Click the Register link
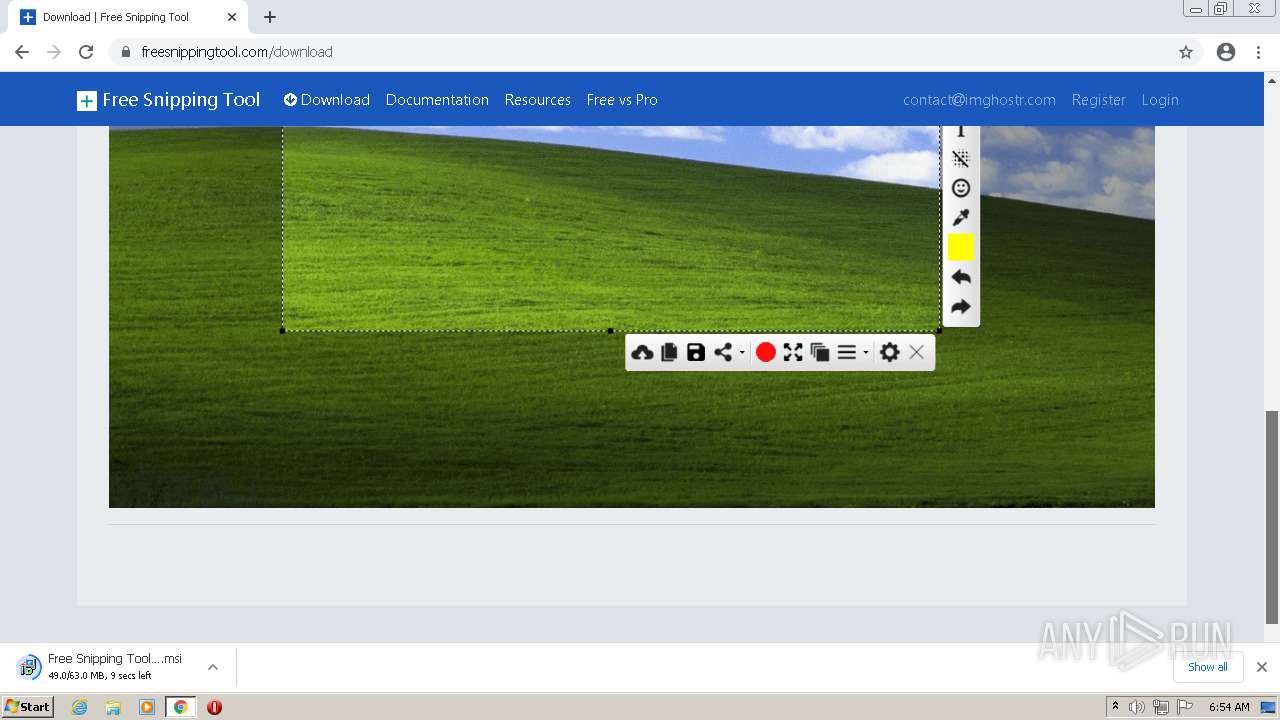This screenshot has height=720, width=1280. (1098, 100)
